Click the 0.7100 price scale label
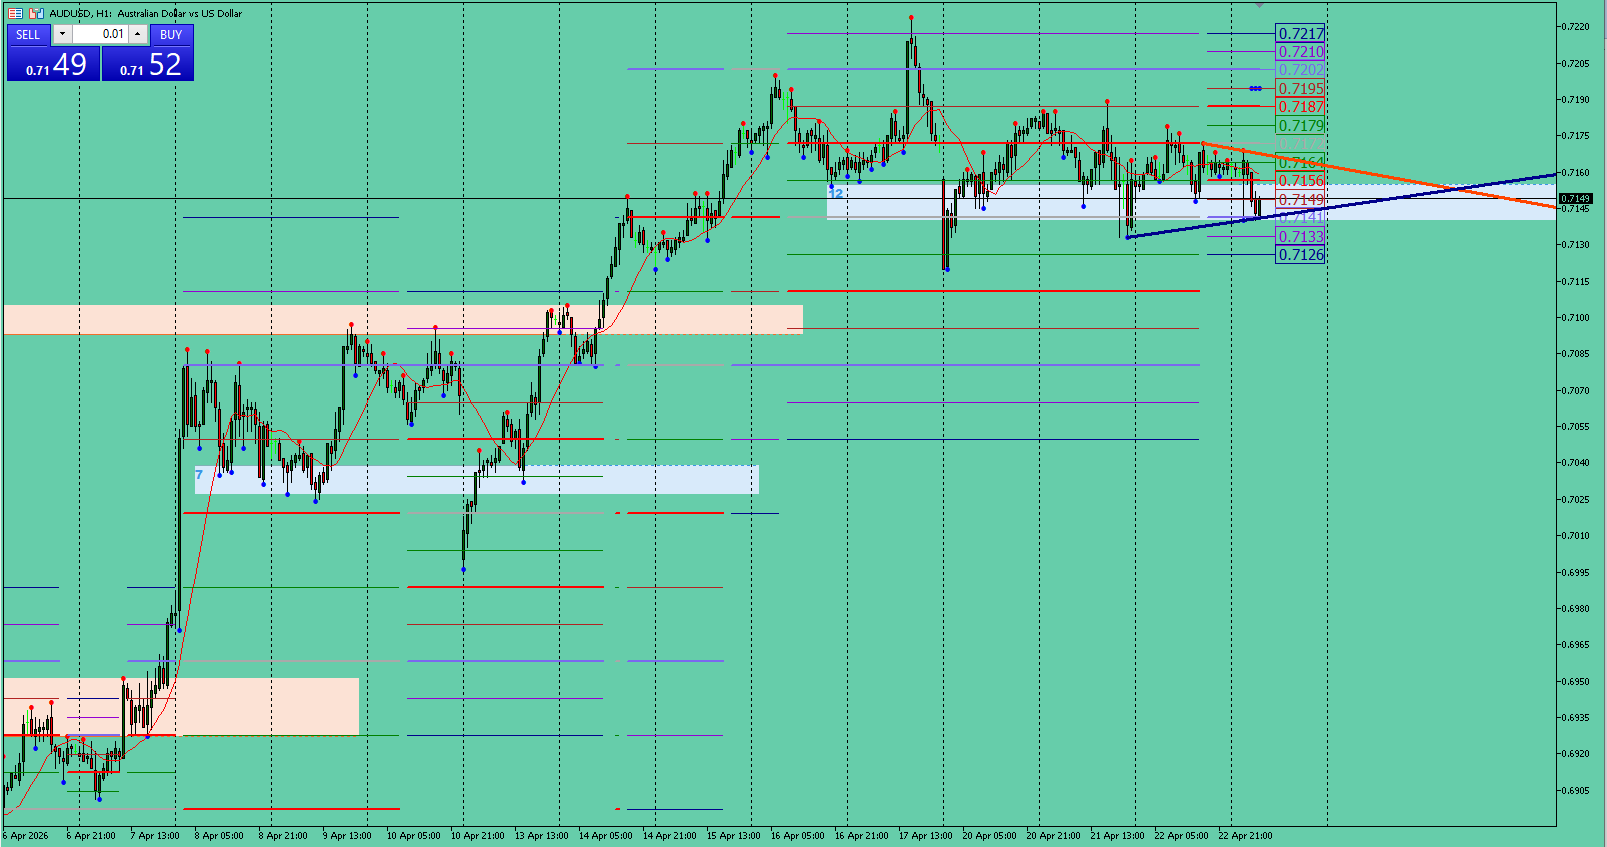The image size is (1607, 847). [x=1576, y=318]
